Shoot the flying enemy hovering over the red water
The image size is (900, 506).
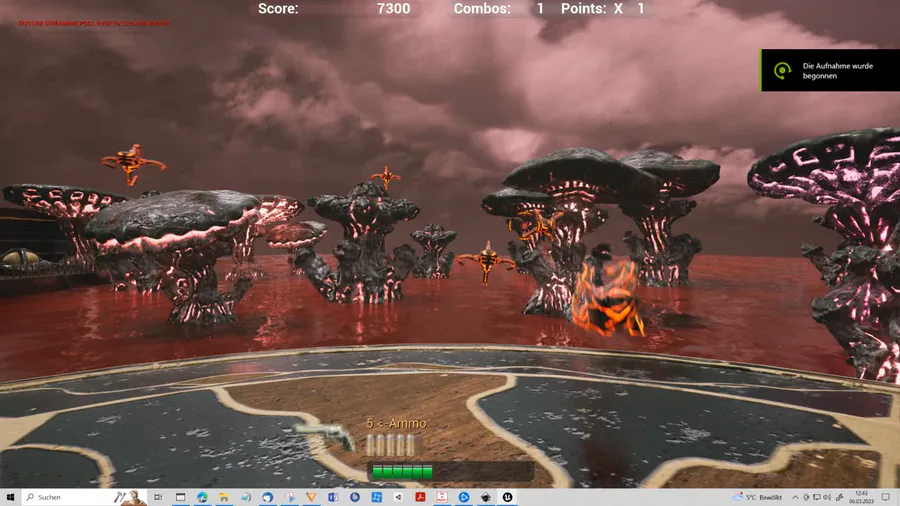pyautogui.click(x=487, y=262)
